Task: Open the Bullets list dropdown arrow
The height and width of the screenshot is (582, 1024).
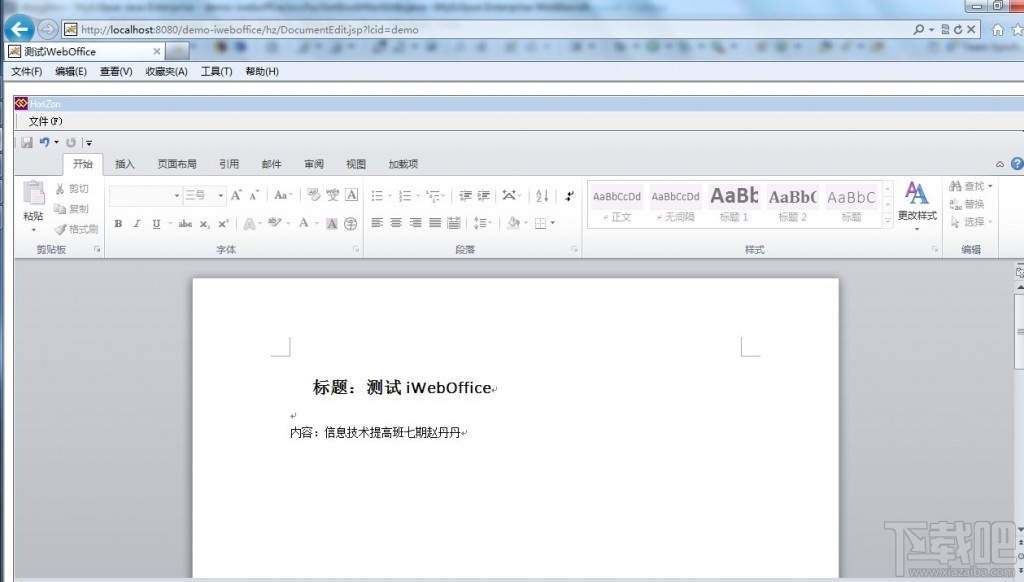Action: click(x=390, y=196)
